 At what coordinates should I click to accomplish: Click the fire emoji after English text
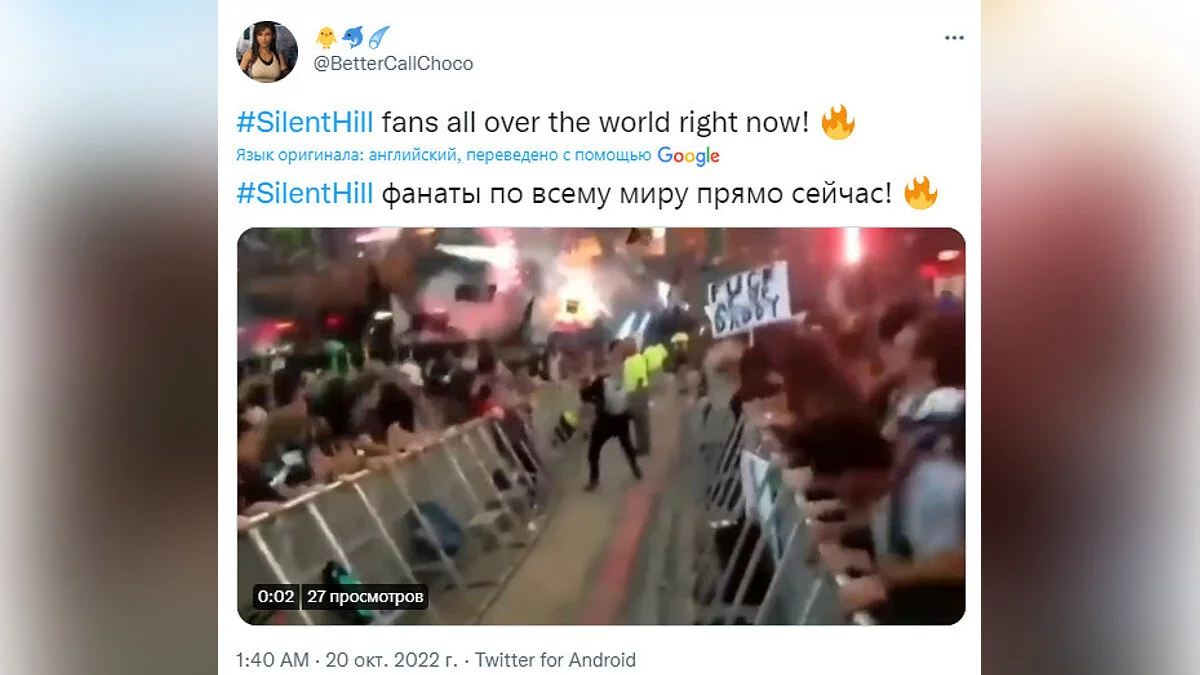[838, 123]
